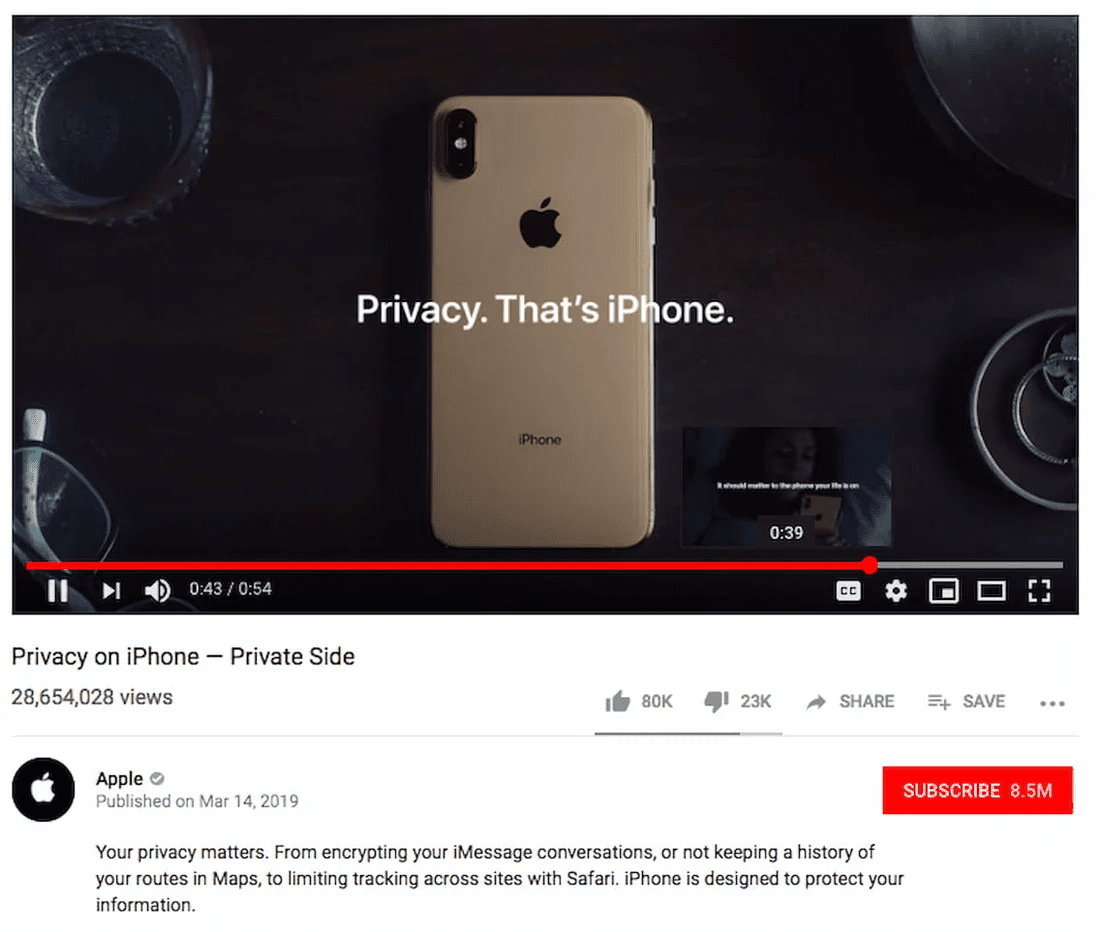This screenshot has height=932, width=1104.
Task: Open the Apple channel avatar
Action: [x=43, y=790]
